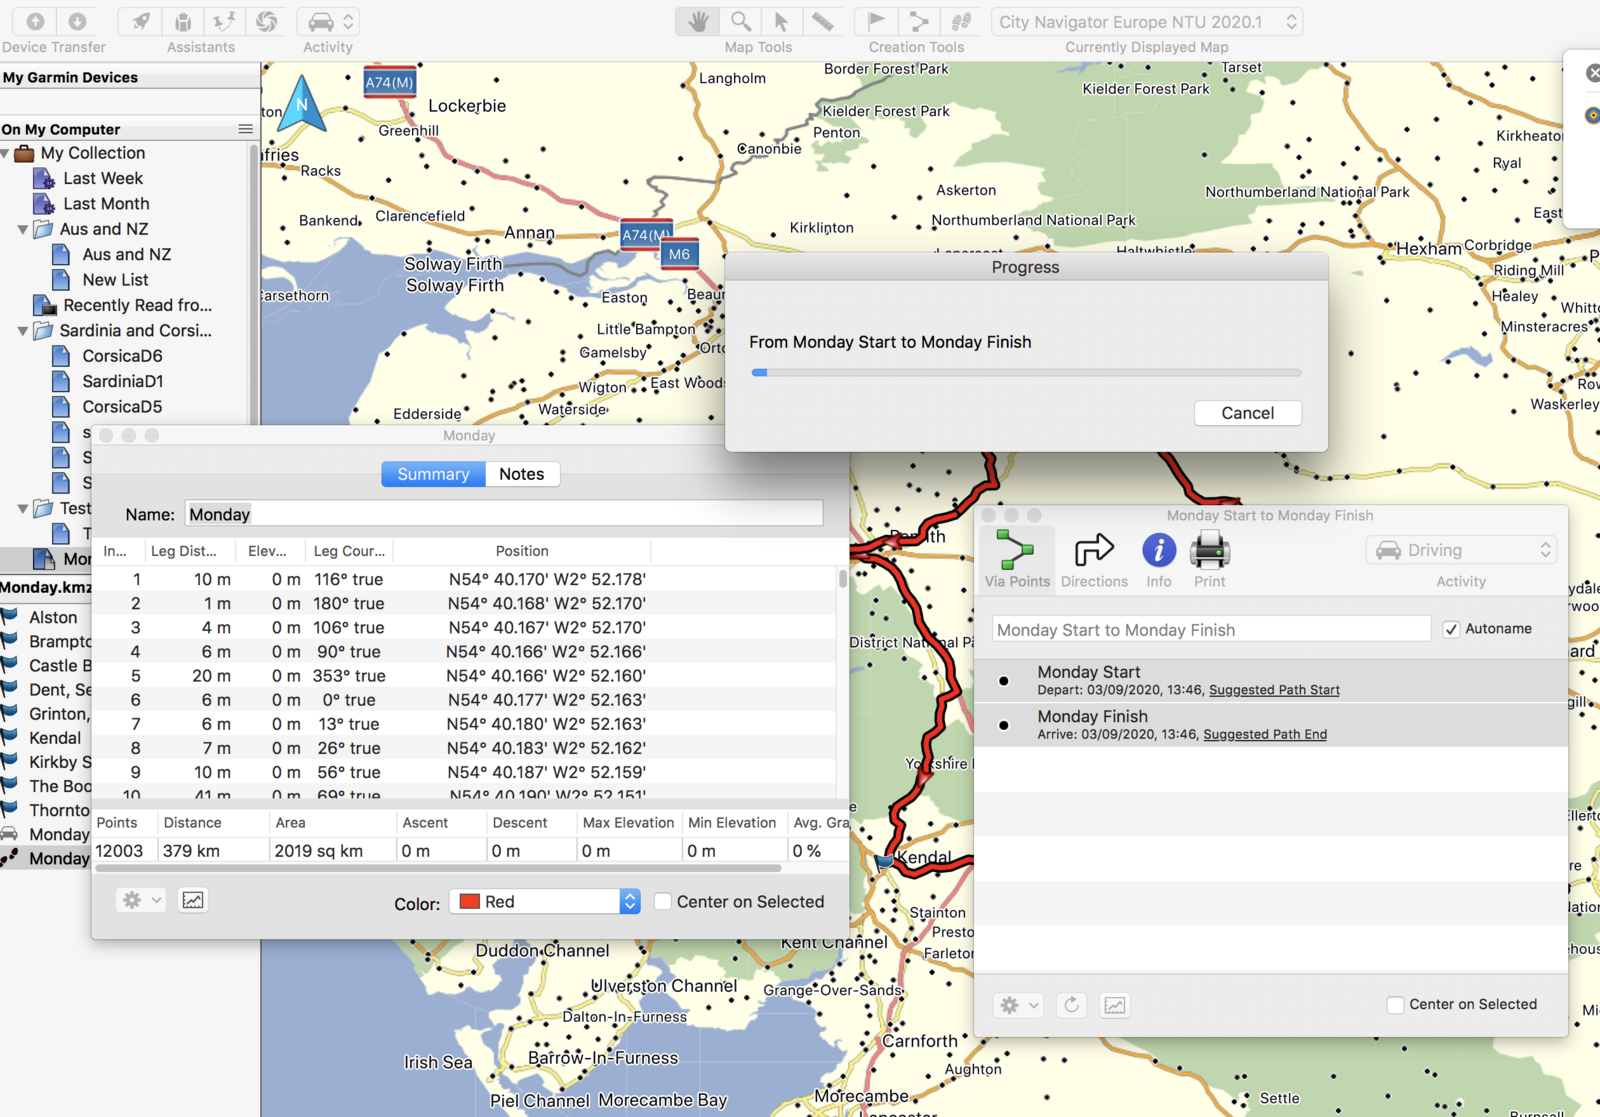Select the new track footprints tool

click(x=960, y=21)
